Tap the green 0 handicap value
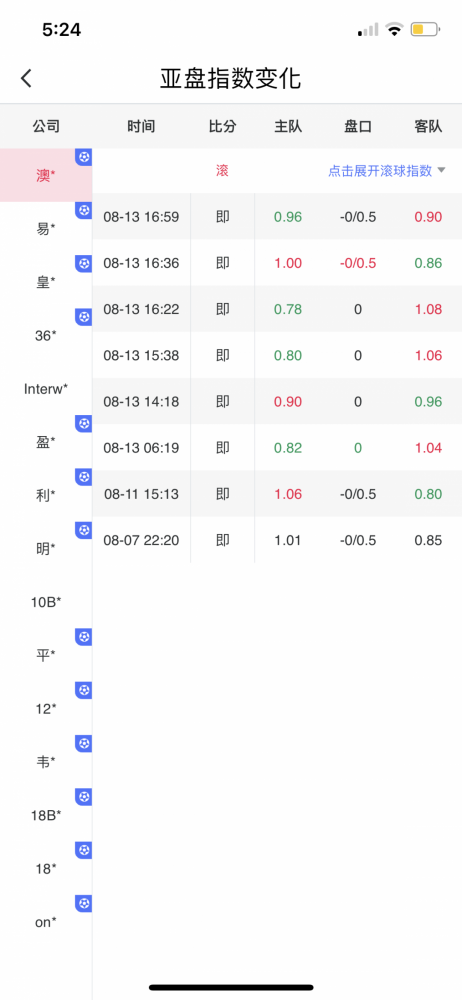 click(357, 448)
